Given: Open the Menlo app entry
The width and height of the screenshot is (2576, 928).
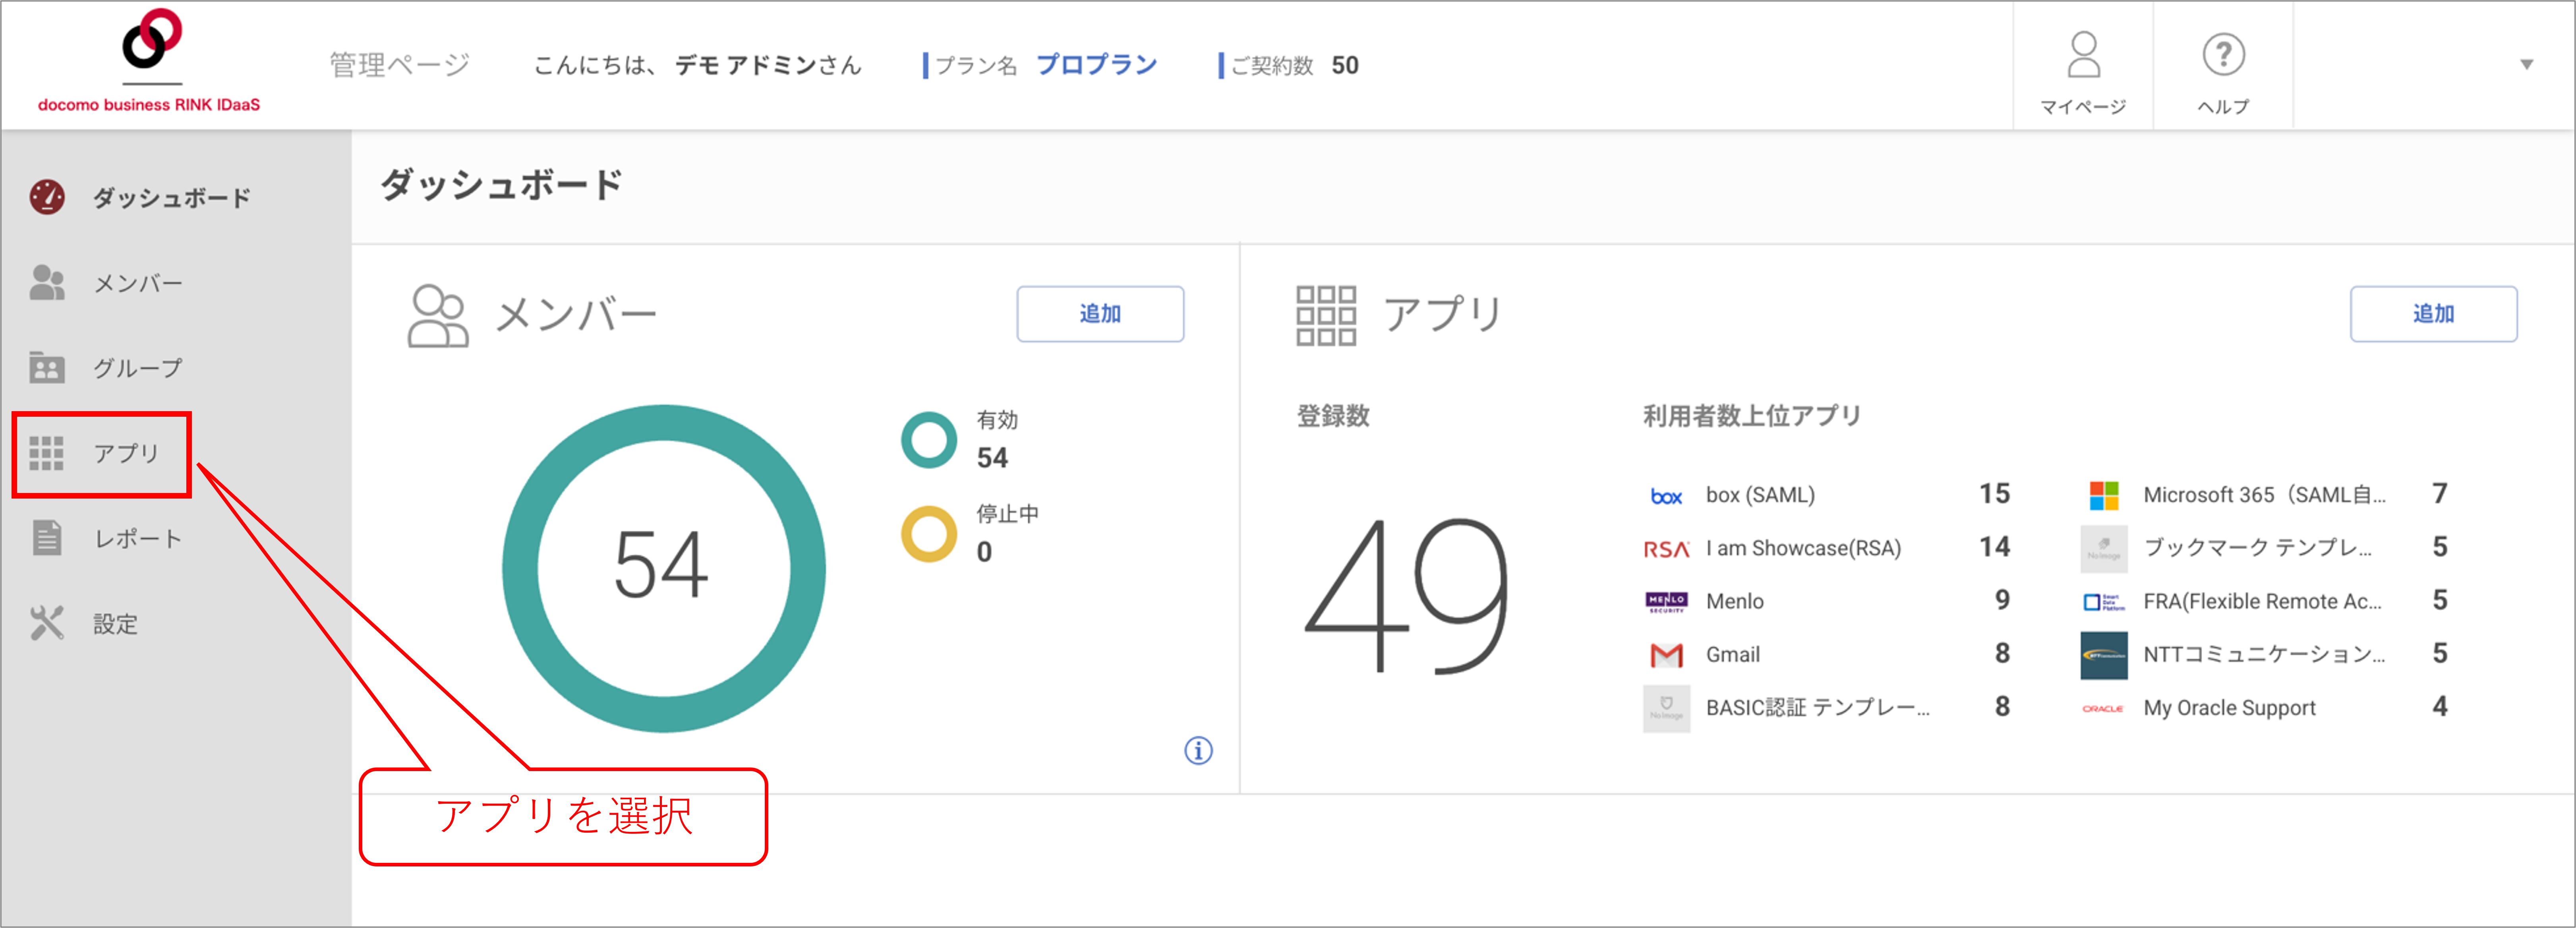Looking at the screenshot, I should point(1734,601).
